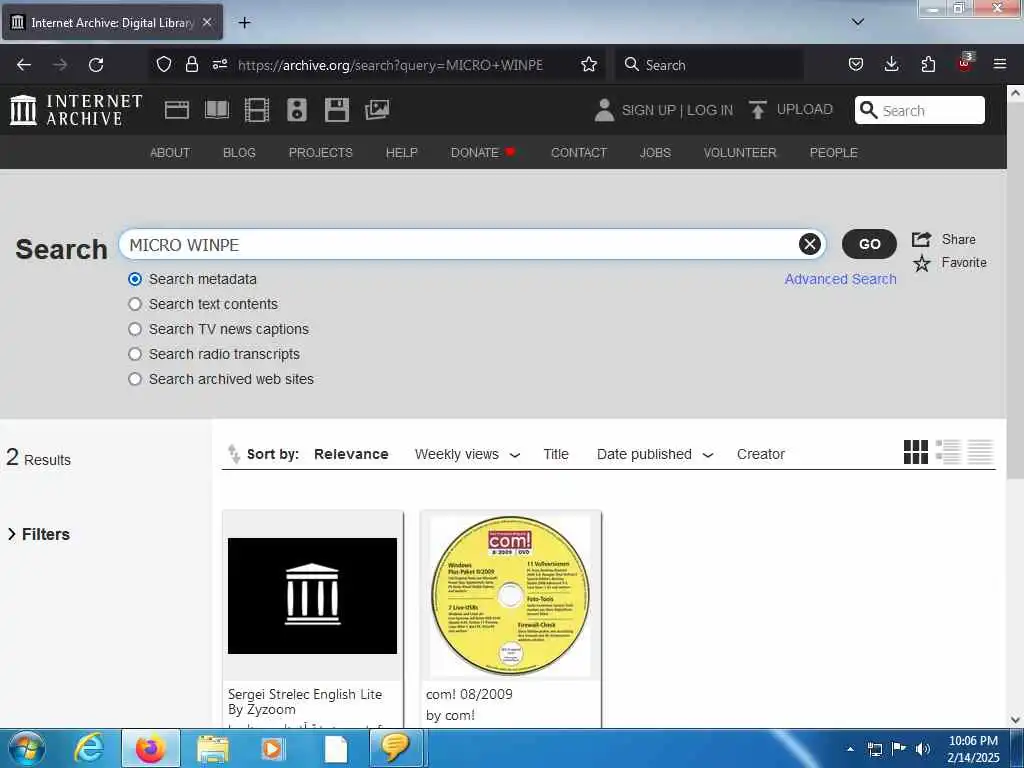Open Windows Explorer folder in taskbar

(213, 748)
